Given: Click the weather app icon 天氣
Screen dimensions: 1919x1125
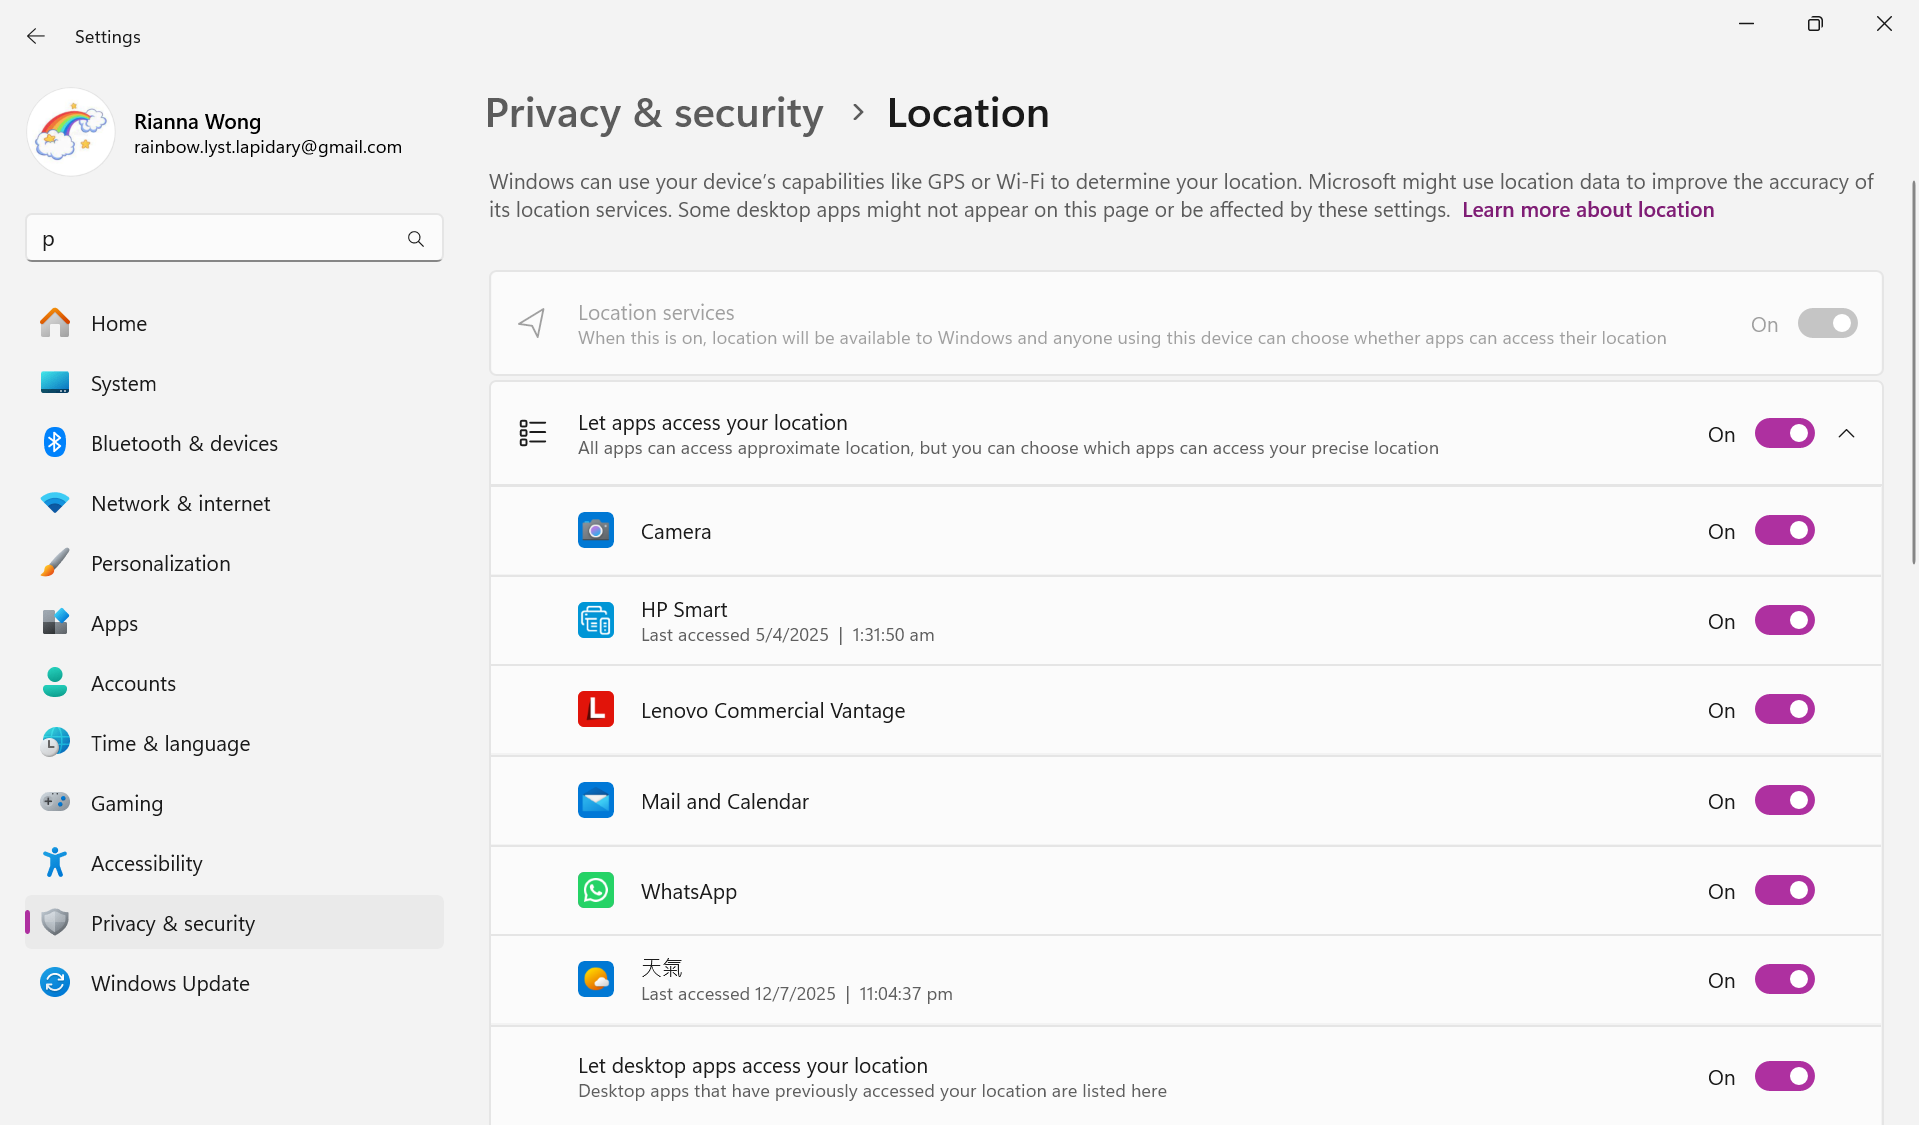Looking at the screenshot, I should pos(596,980).
